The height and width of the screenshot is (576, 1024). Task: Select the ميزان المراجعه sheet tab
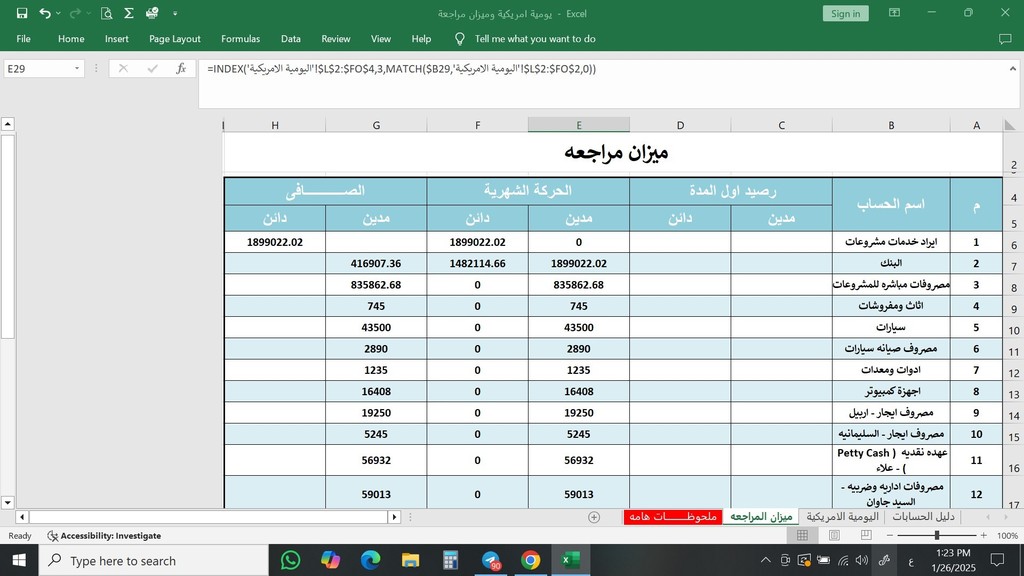point(761,517)
